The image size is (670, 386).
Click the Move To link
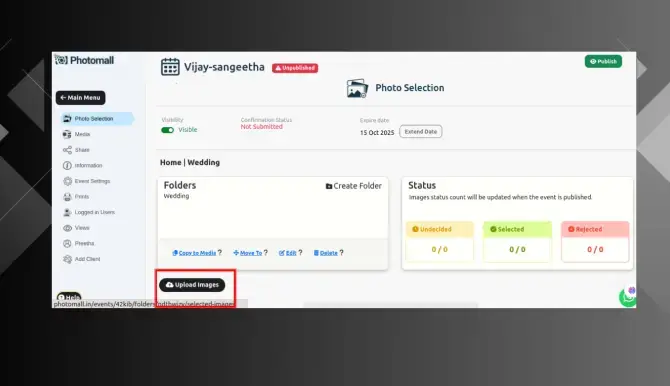(248, 253)
